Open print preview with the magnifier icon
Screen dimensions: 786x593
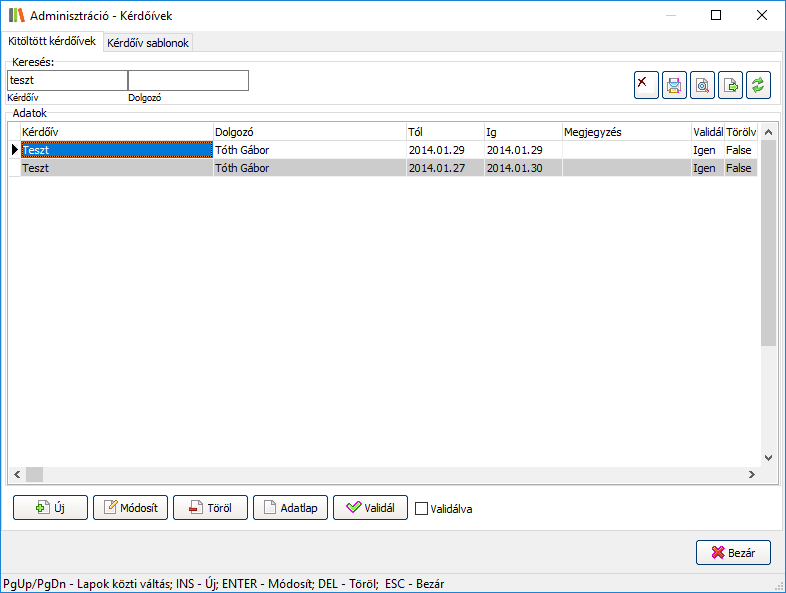coord(702,86)
